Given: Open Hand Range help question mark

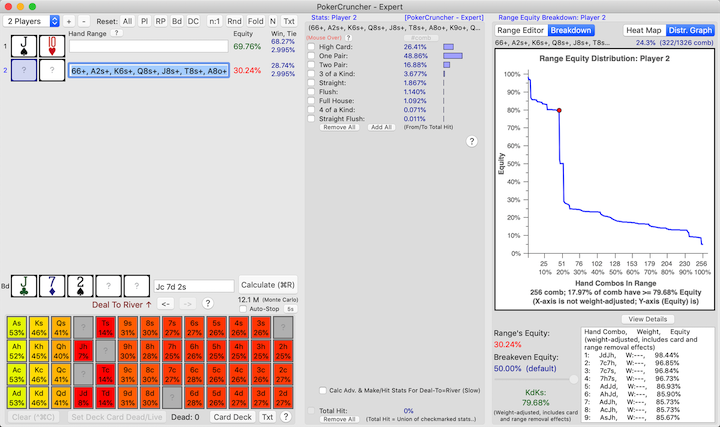Looking at the screenshot, I should click(x=117, y=33).
